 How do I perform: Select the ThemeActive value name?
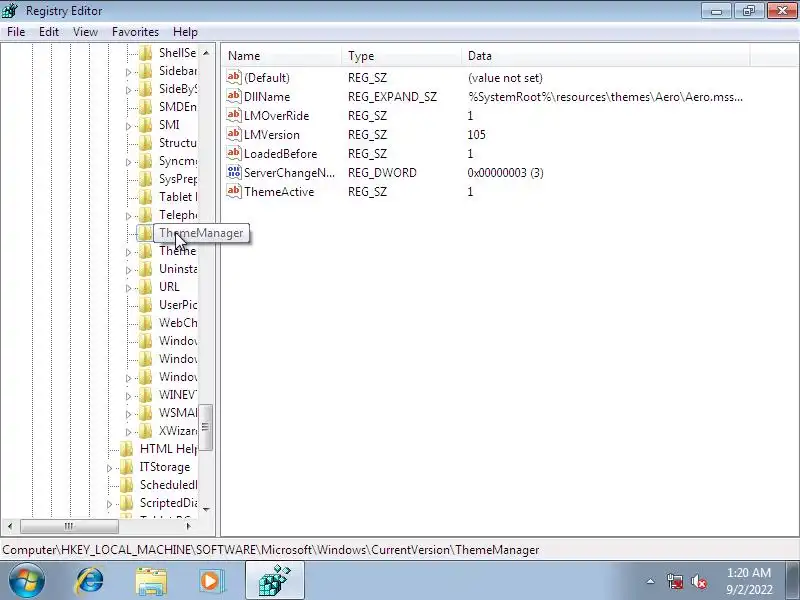point(279,192)
